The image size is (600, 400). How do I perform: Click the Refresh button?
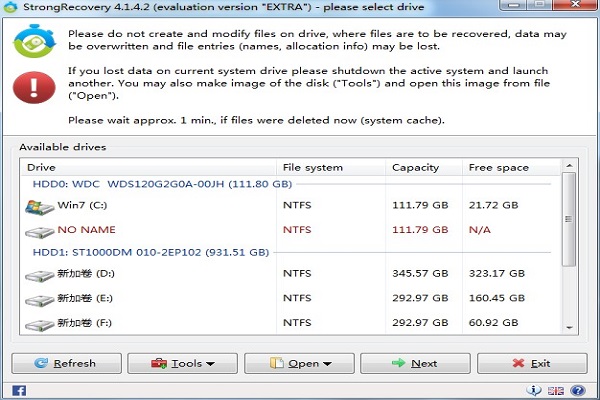(67, 363)
